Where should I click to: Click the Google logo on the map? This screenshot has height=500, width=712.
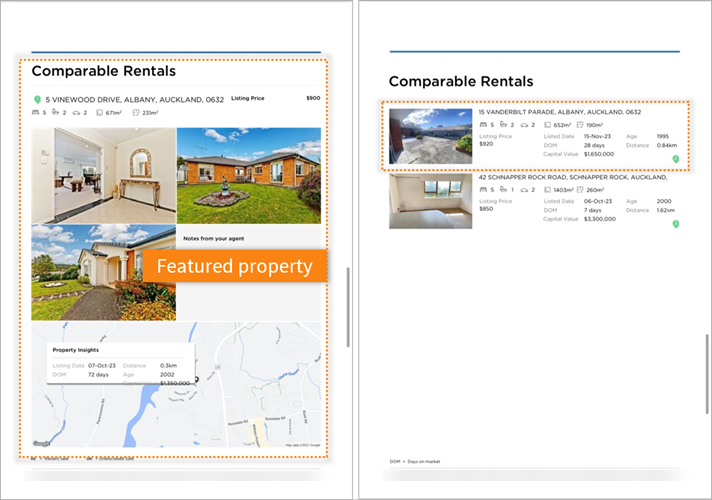click(41, 444)
